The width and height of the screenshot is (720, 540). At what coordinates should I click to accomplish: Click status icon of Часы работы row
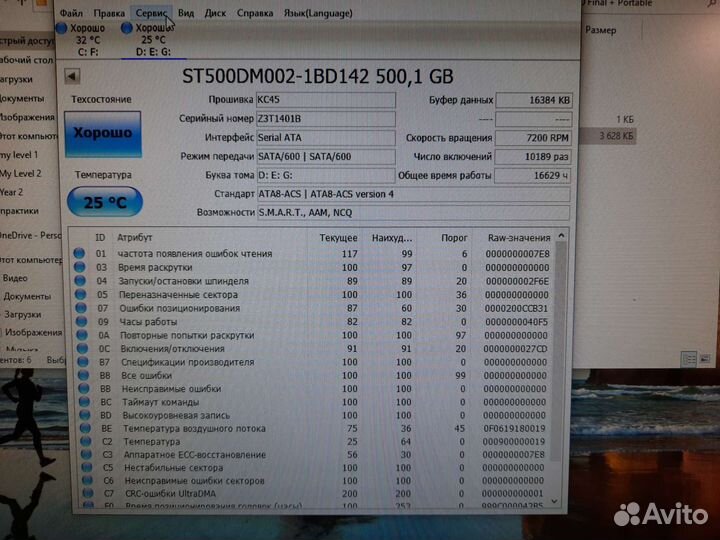click(81, 321)
